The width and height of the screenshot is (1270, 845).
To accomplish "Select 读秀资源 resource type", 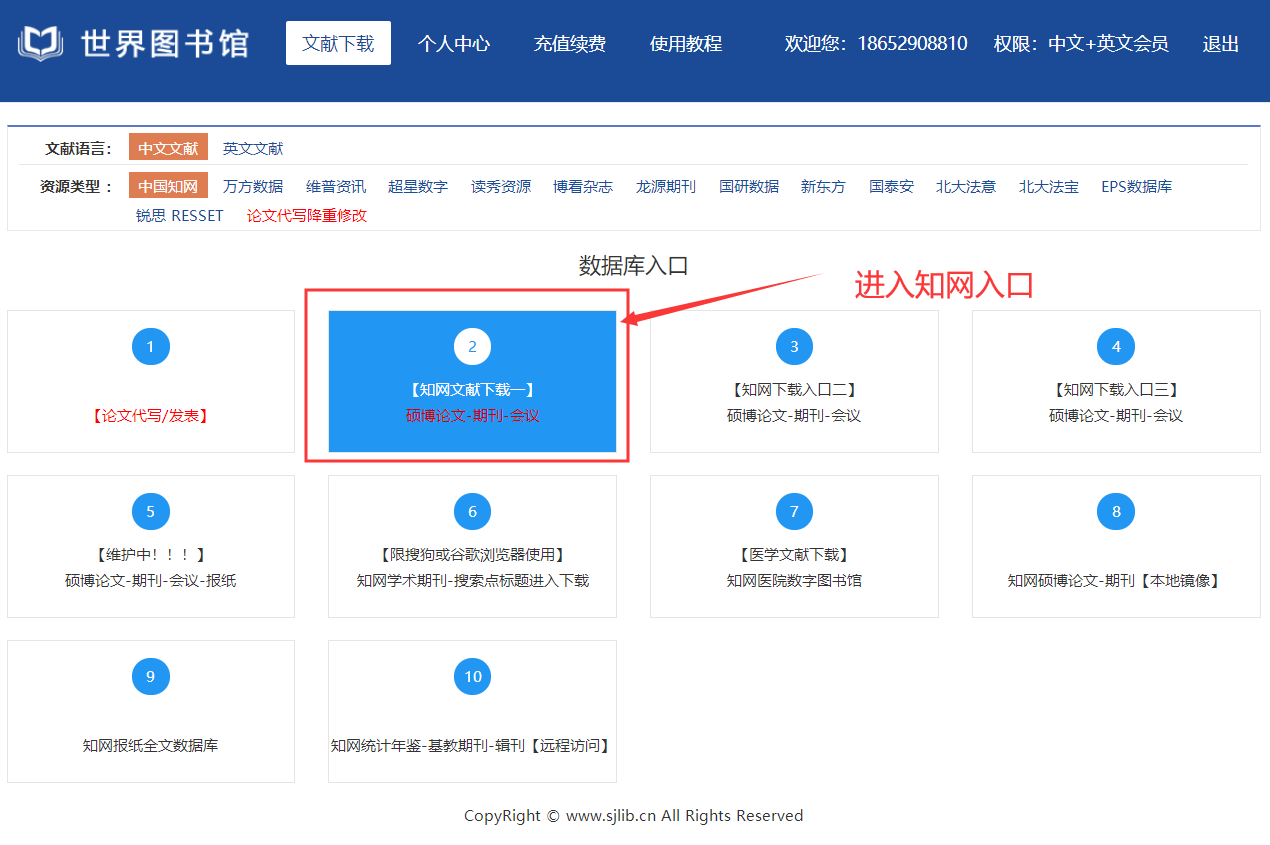I will click(501, 186).
